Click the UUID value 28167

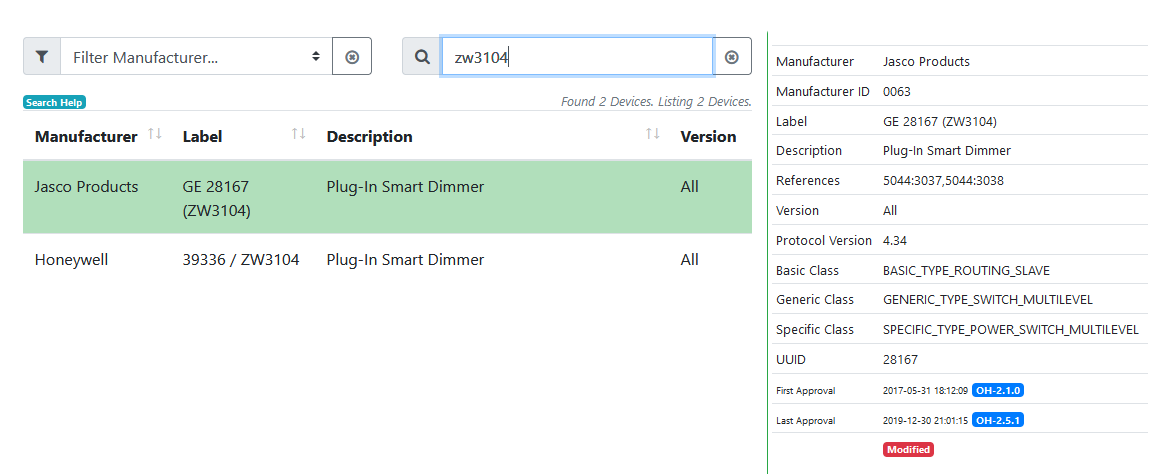click(x=900, y=360)
